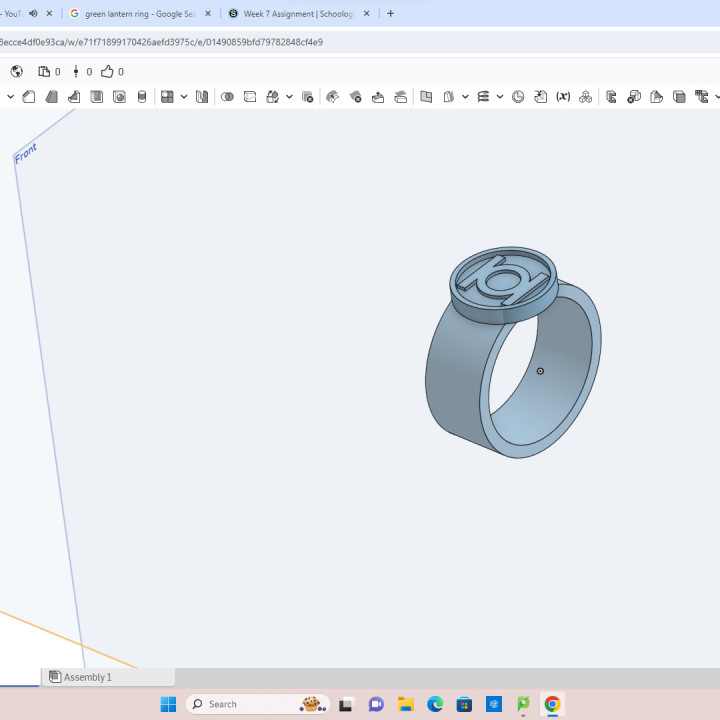Click the browser address bar URL
720x720 pixels.
click(161, 42)
